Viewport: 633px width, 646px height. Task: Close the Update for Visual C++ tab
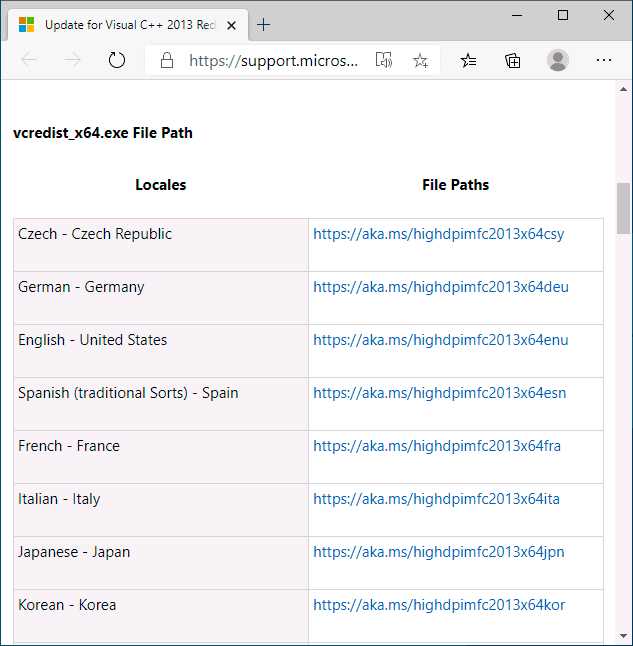tap(232, 26)
